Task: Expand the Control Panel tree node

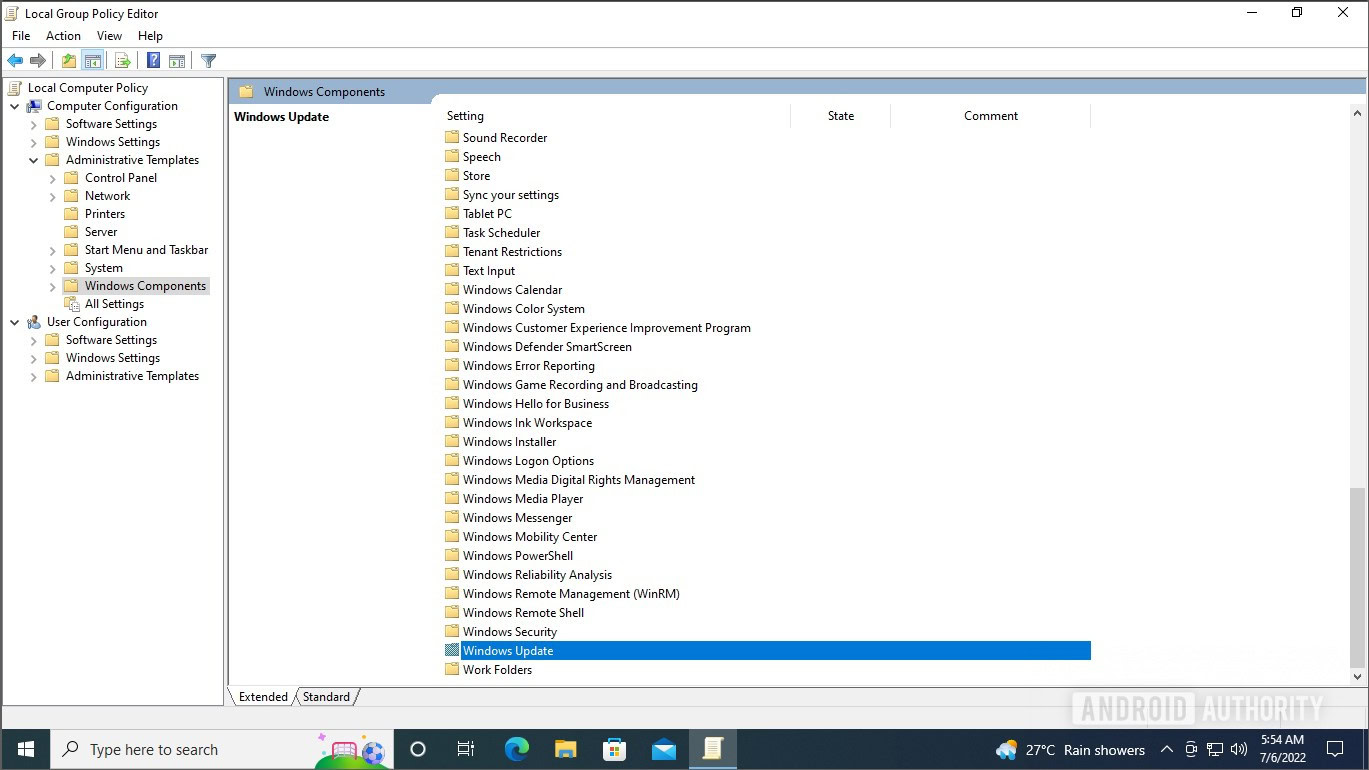Action: (52, 178)
